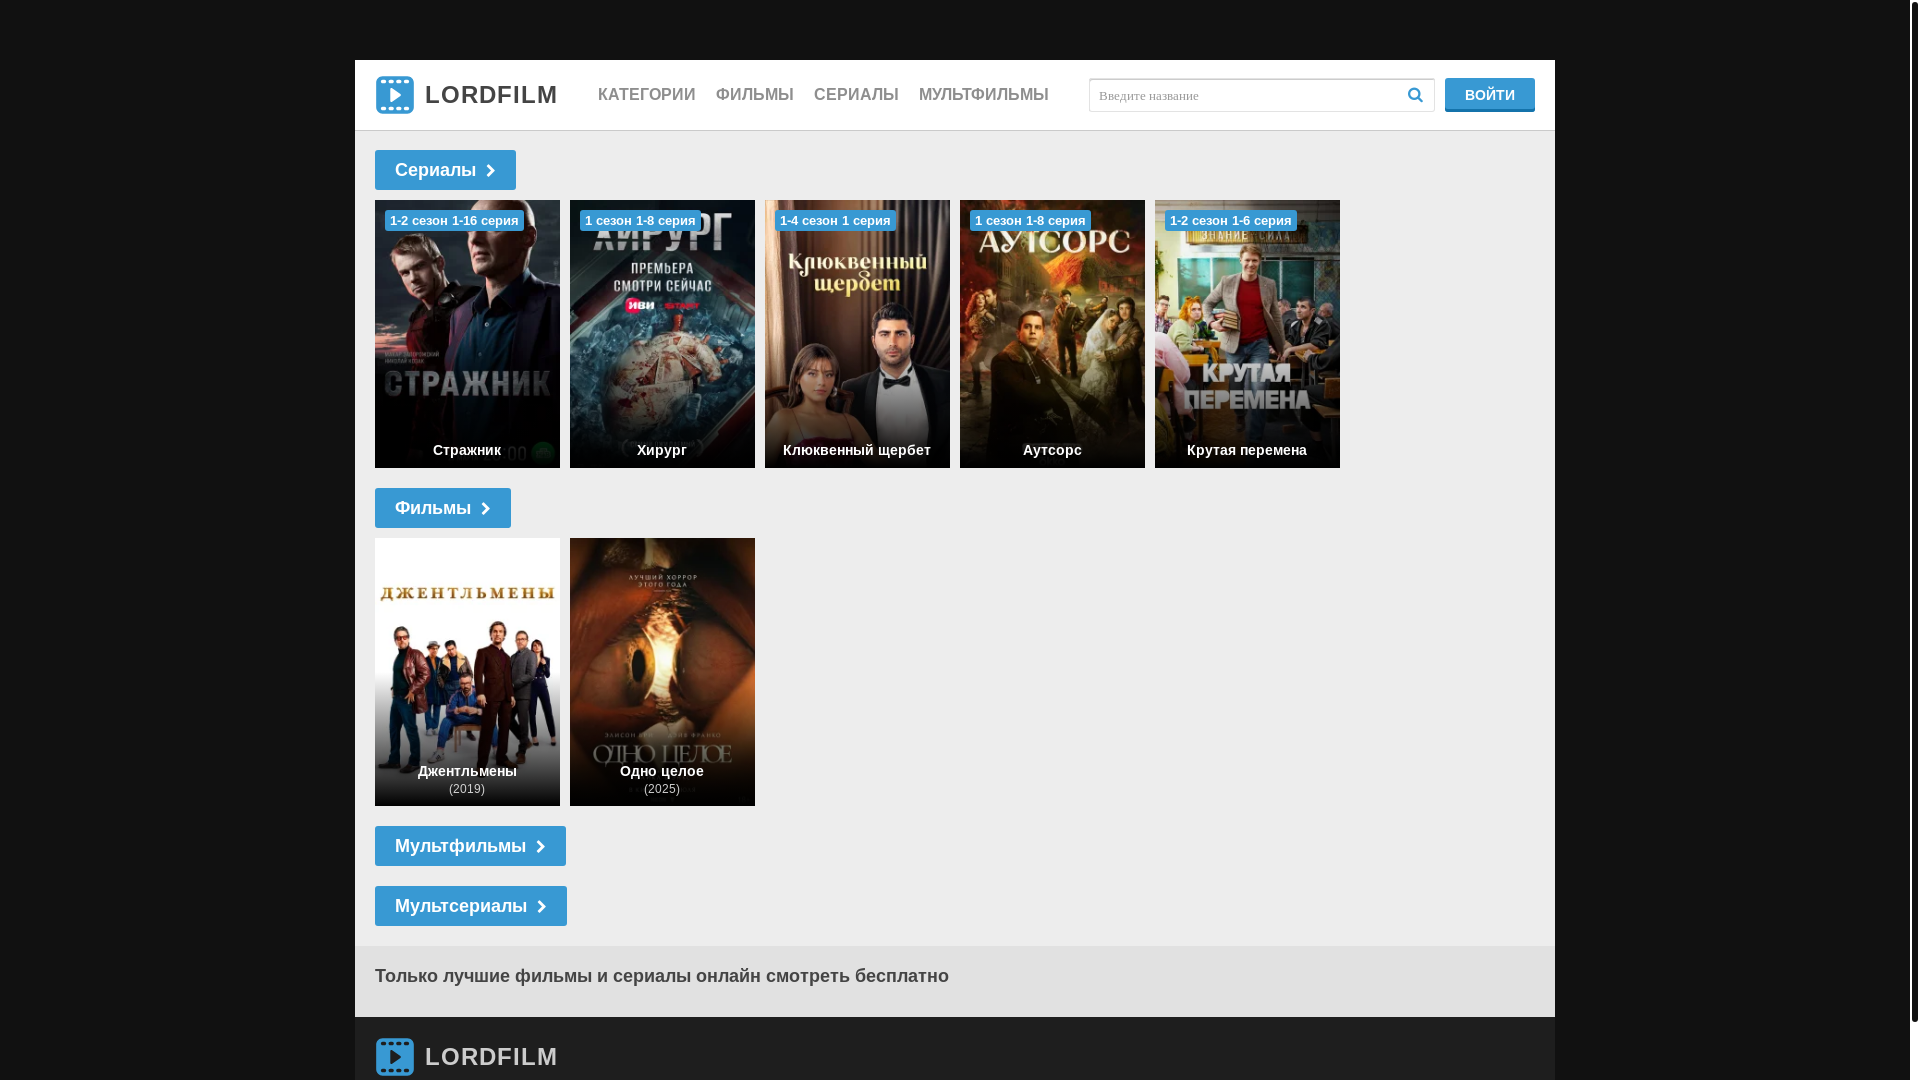The height and width of the screenshot is (1080, 1920).
Task: Click the LORDFILM logo icon in header
Action: (x=394, y=95)
